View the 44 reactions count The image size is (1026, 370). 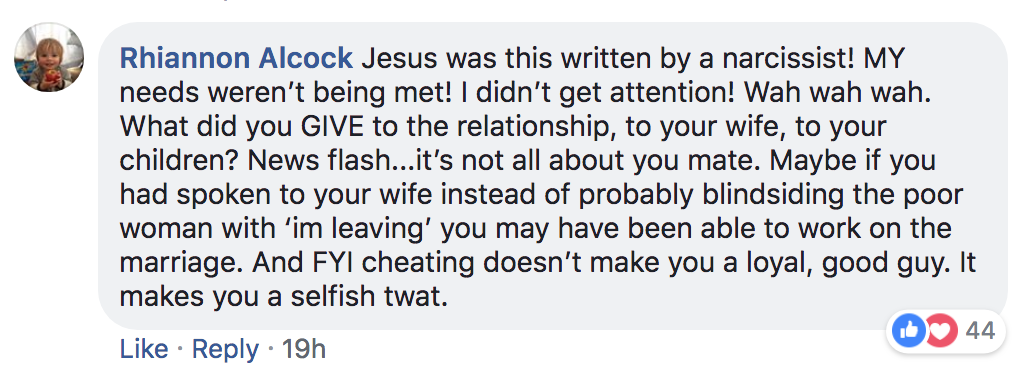click(x=980, y=331)
